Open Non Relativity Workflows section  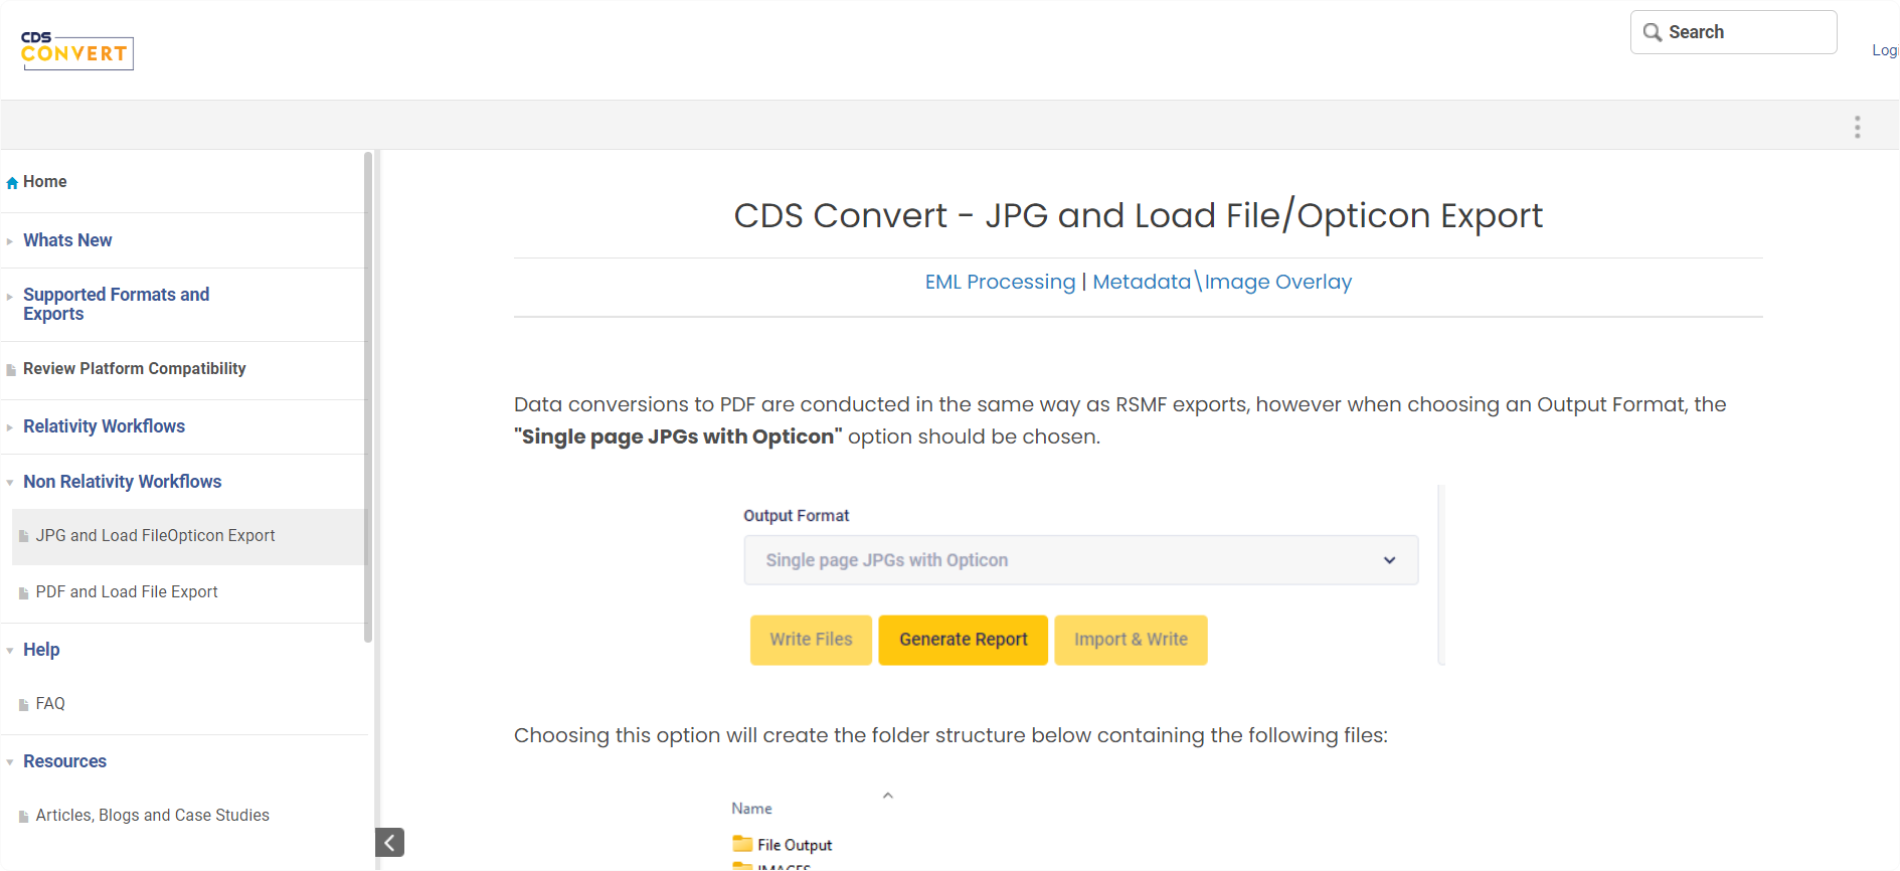point(122,481)
